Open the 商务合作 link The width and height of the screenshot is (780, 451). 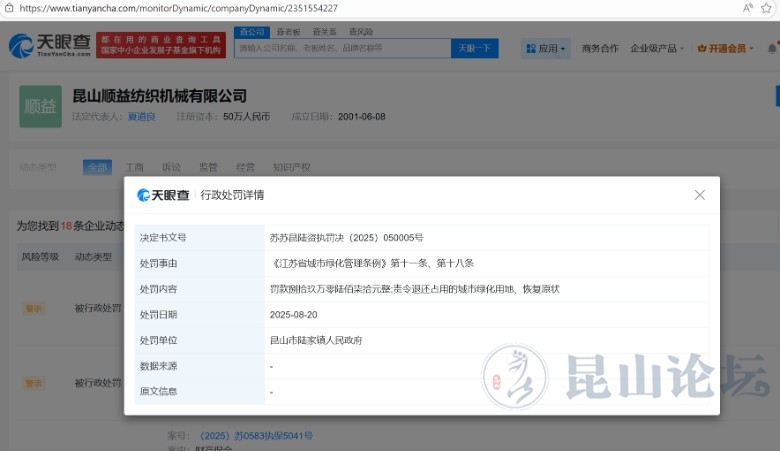[x=600, y=48]
